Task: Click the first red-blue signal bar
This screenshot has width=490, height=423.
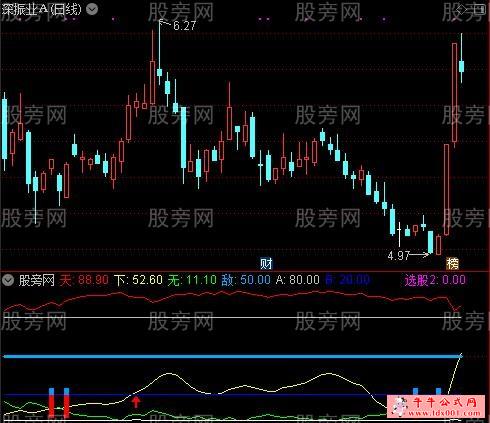Action: [x=51, y=403]
